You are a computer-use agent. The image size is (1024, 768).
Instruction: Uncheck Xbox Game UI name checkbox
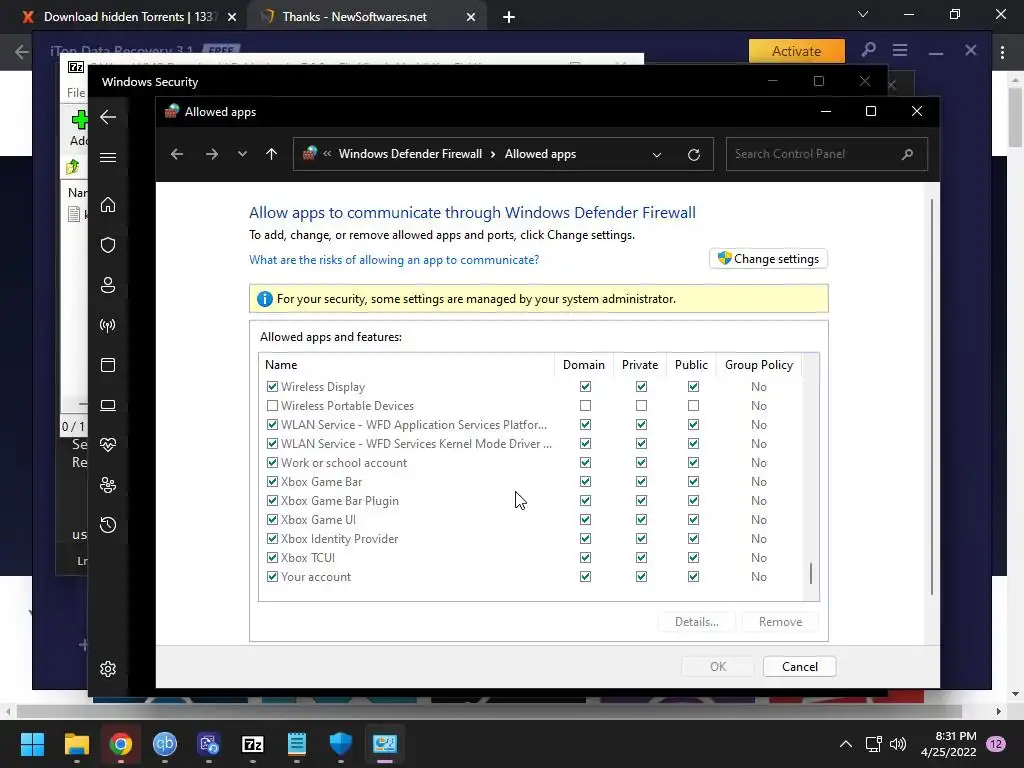[272, 520]
